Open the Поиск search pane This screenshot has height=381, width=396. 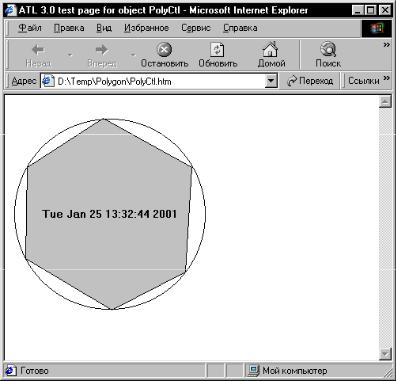pos(328,55)
